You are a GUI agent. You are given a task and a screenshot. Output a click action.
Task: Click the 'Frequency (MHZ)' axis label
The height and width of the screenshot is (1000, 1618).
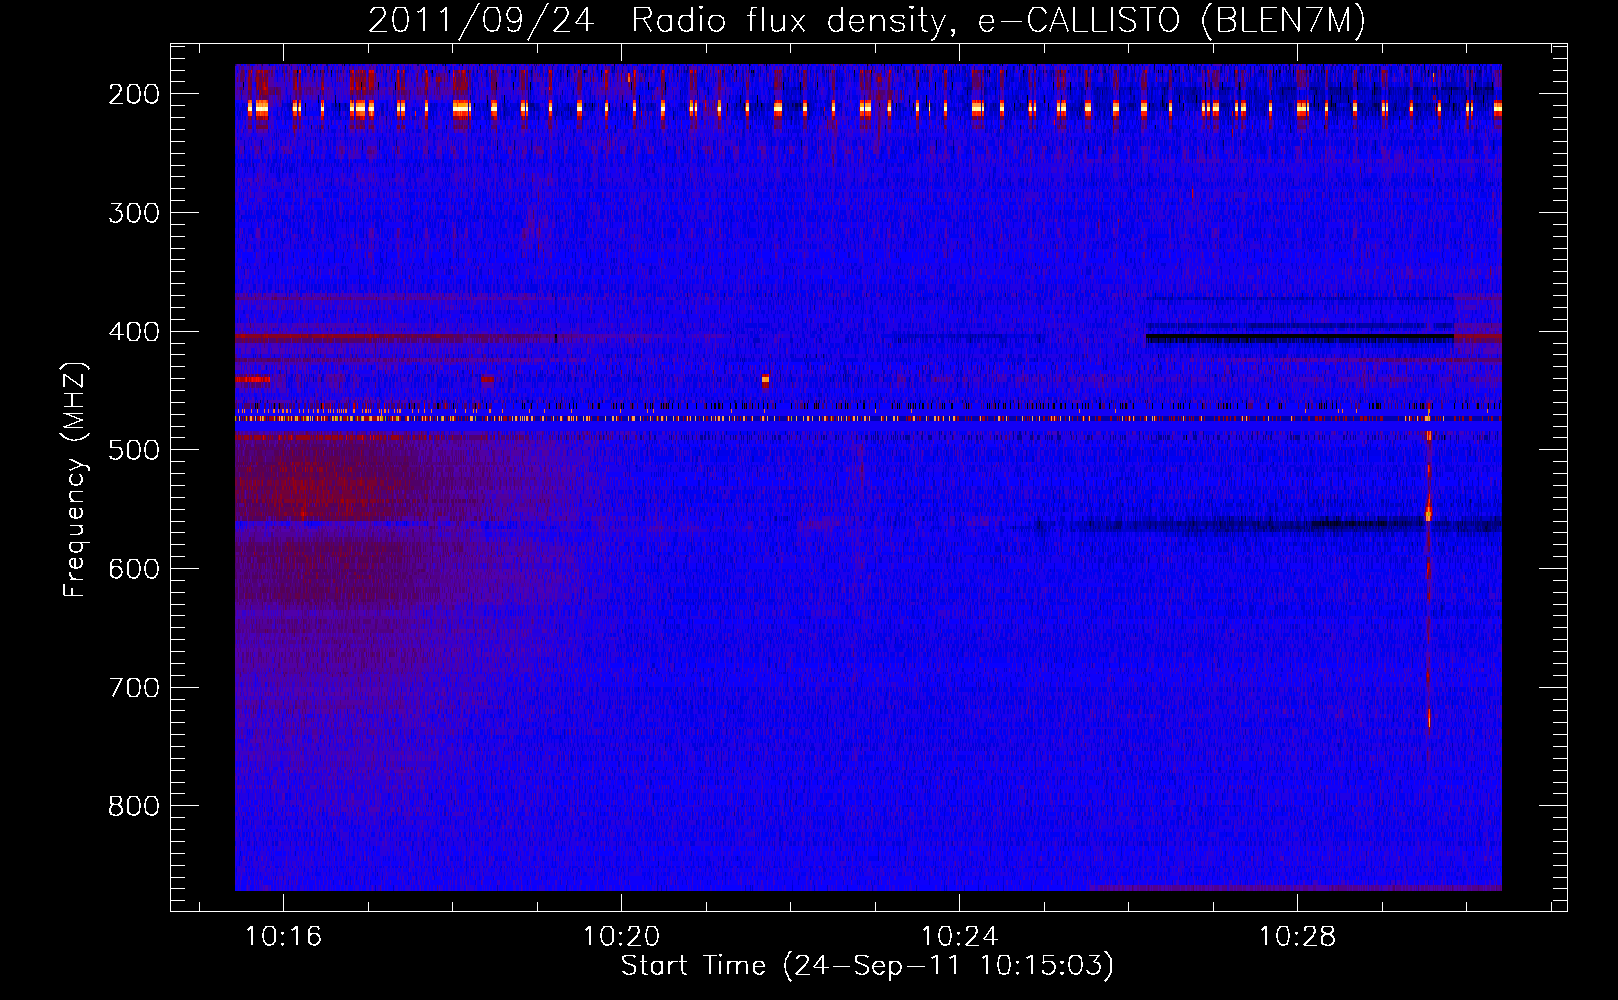click(x=75, y=479)
